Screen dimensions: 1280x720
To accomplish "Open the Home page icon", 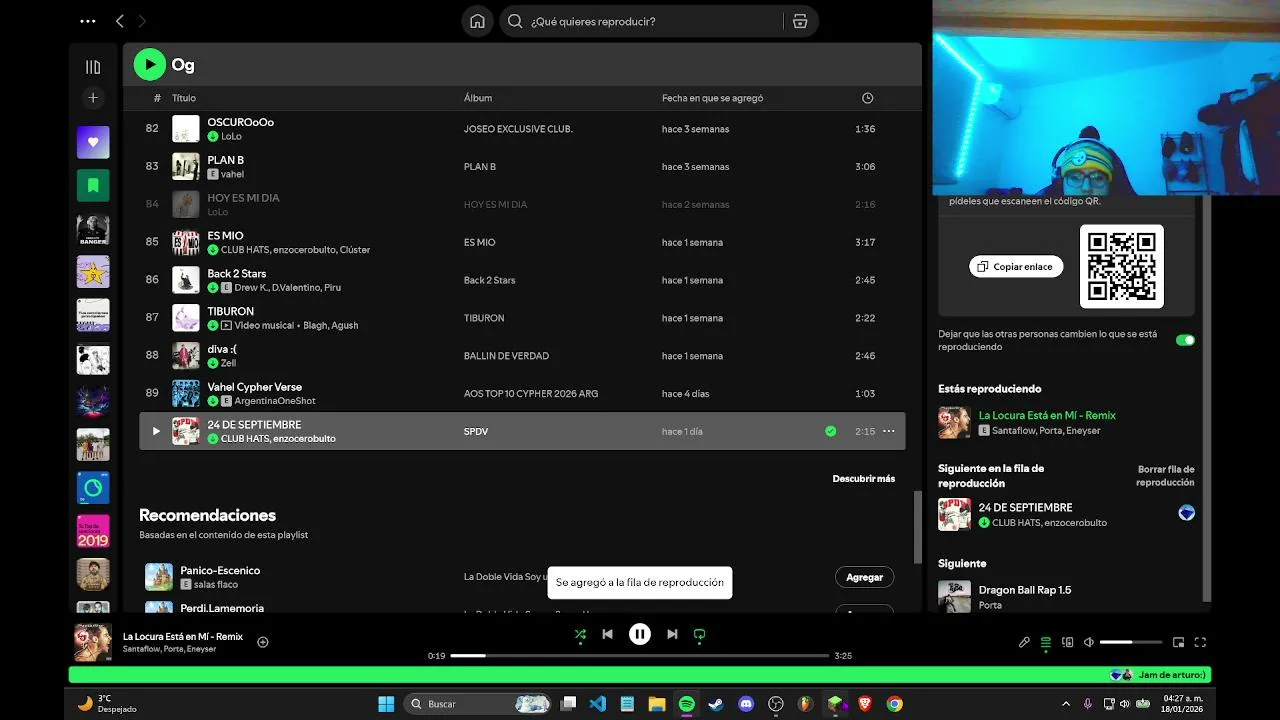I will [477, 21].
